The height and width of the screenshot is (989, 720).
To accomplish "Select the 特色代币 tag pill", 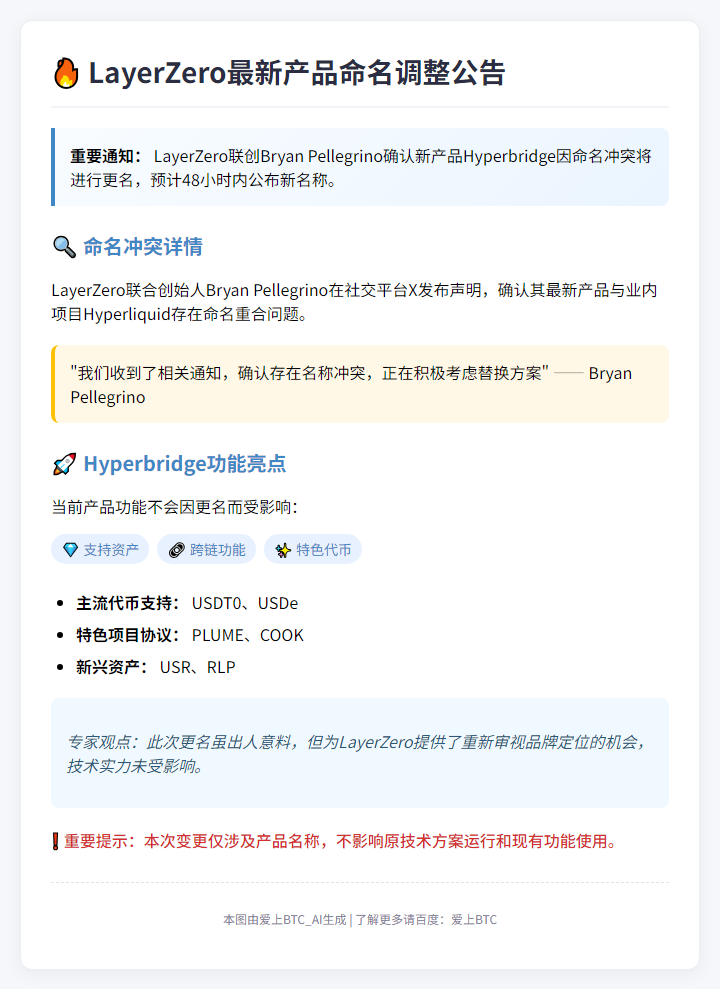I will click(x=313, y=549).
